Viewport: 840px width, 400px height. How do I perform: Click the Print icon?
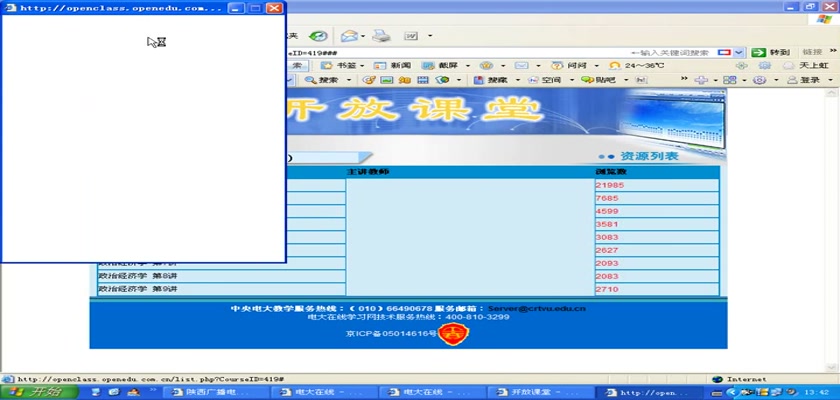(x=381, y=36)
